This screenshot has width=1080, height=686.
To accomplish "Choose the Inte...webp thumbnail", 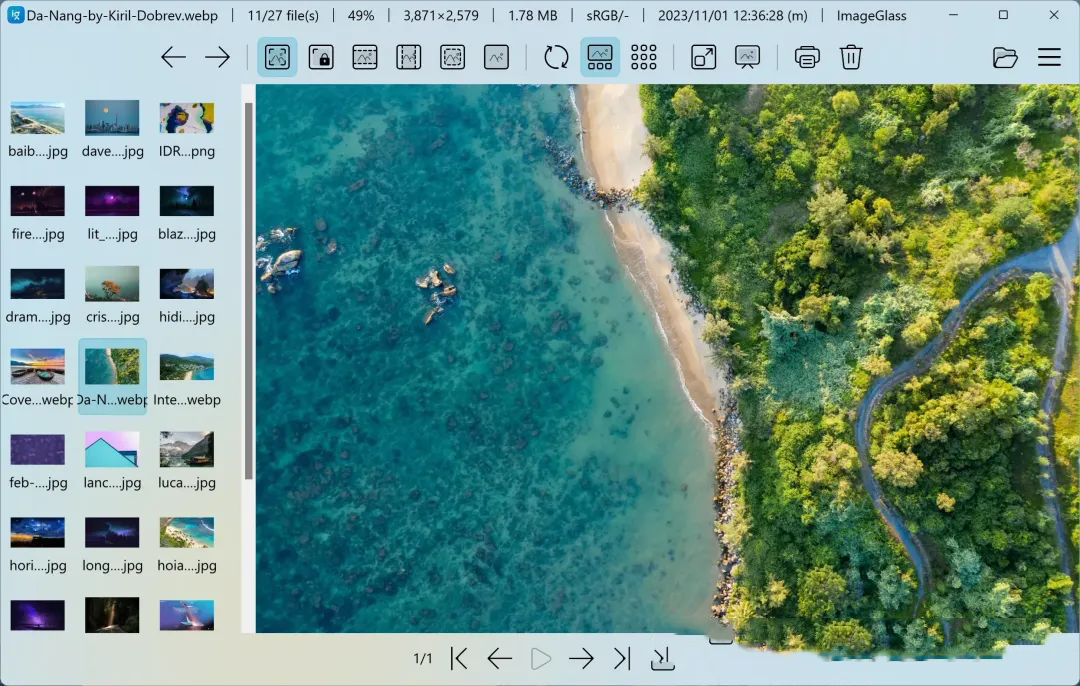I will pos(187,377).
